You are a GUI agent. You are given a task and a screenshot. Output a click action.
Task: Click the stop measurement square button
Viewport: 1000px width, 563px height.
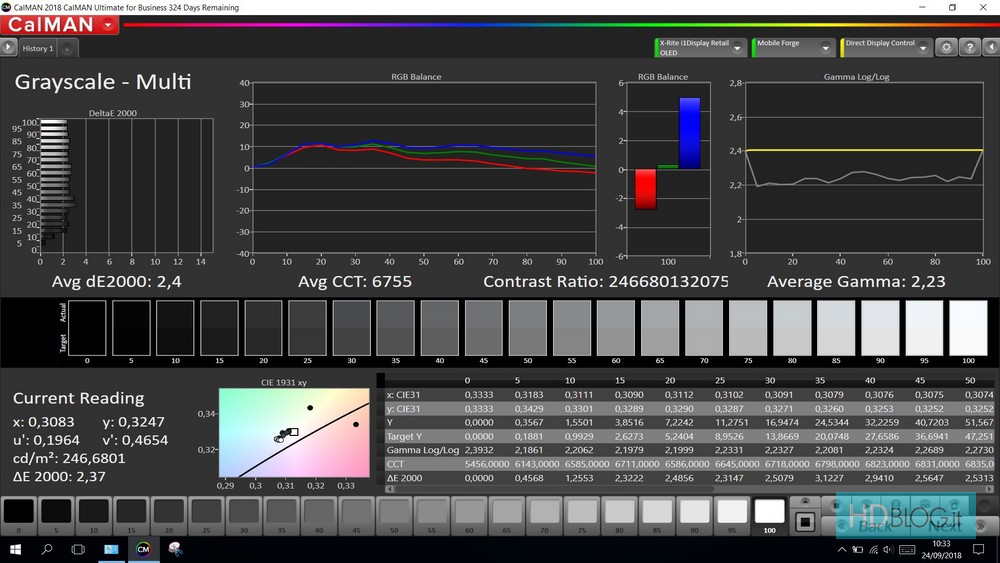point(803,522)
